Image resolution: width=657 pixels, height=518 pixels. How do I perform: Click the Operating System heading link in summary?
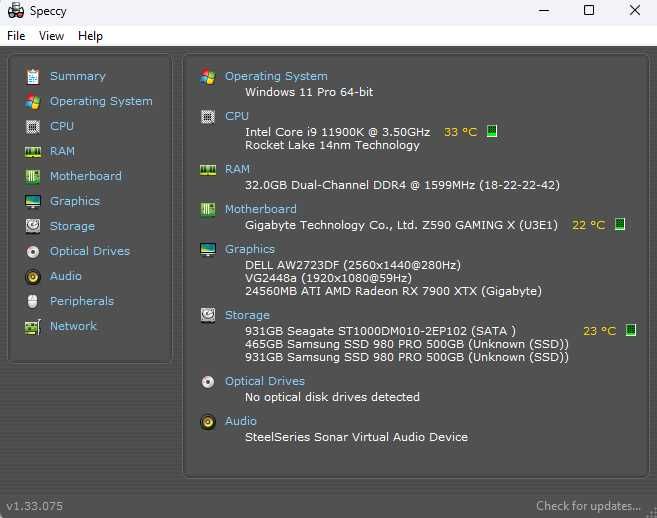tap(276, 76)
